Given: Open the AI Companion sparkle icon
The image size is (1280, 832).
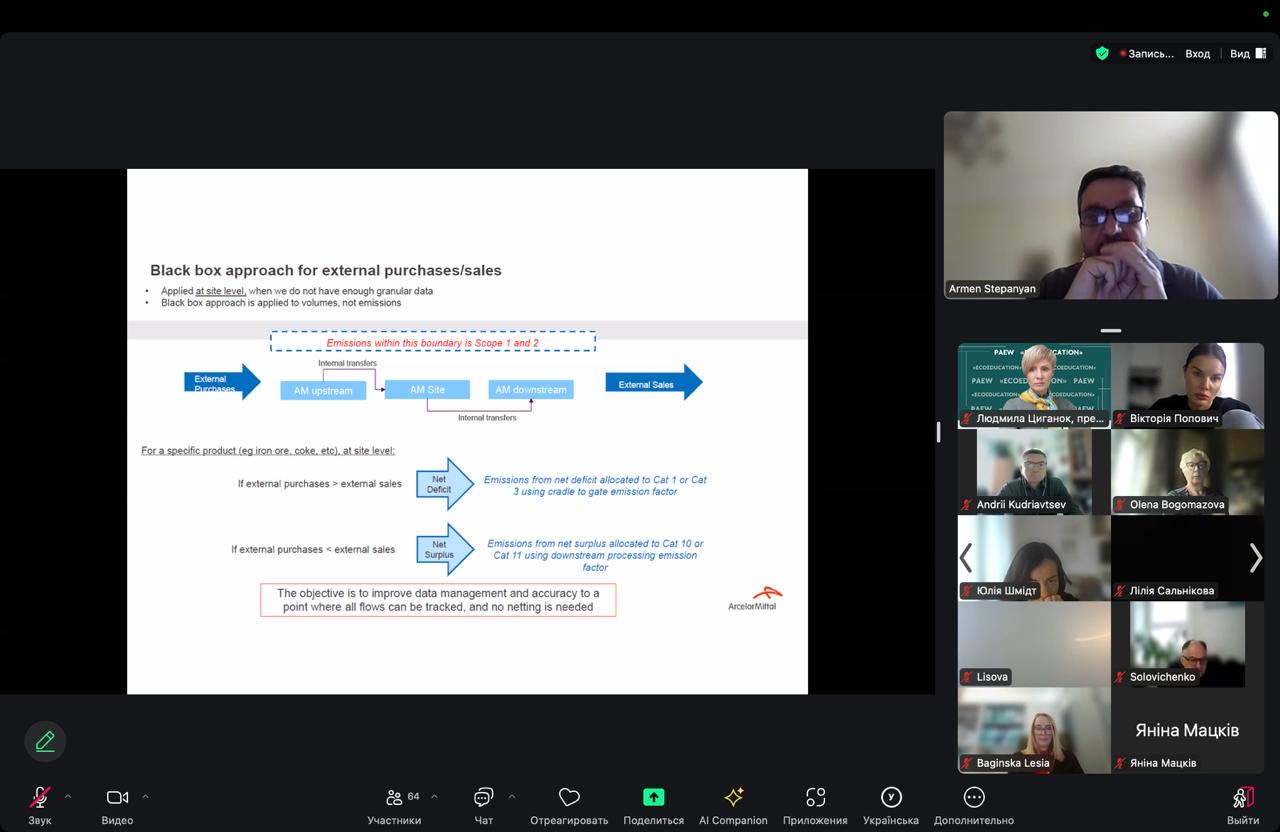Looking at the screenshot, I should [733, 798].
